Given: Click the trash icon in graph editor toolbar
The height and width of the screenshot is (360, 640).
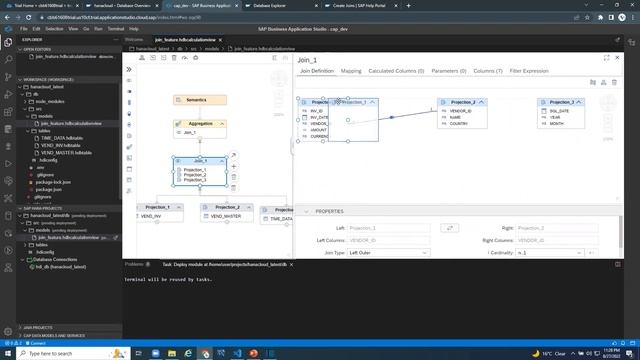Looking at the screenshot, I should point(174,58).
